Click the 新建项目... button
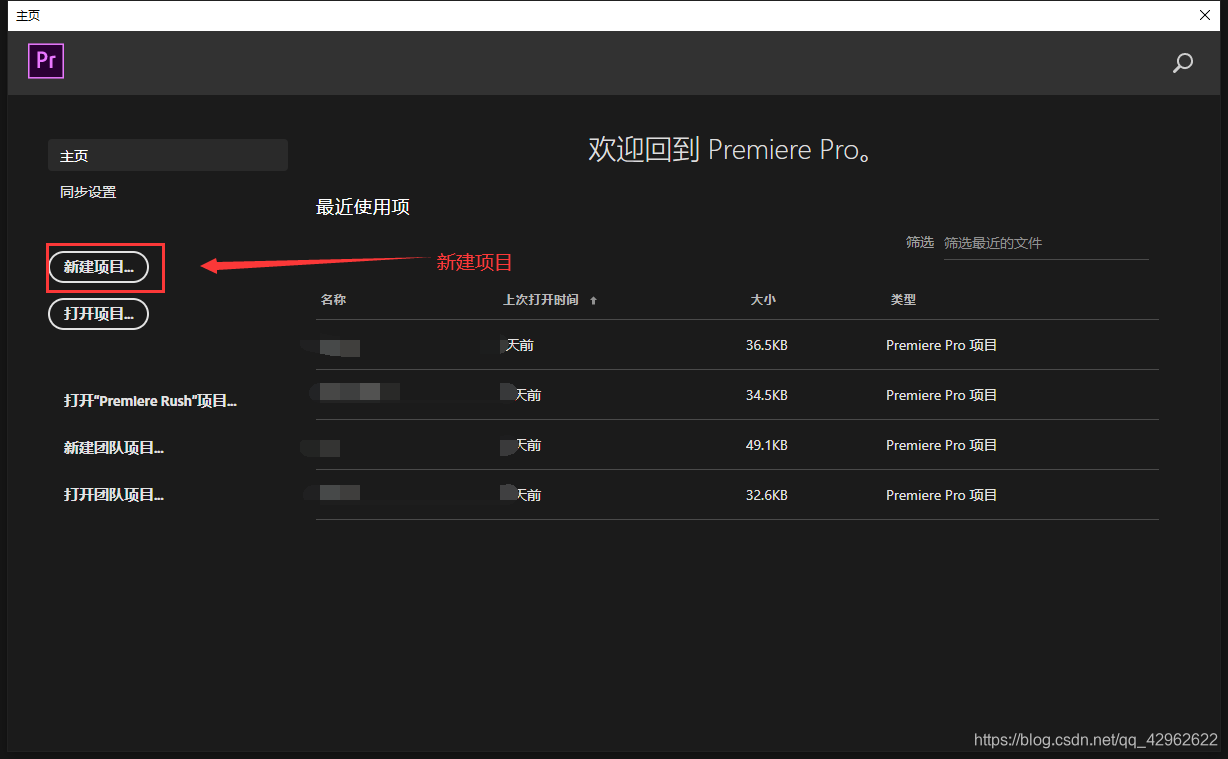 tap(99, 267)
